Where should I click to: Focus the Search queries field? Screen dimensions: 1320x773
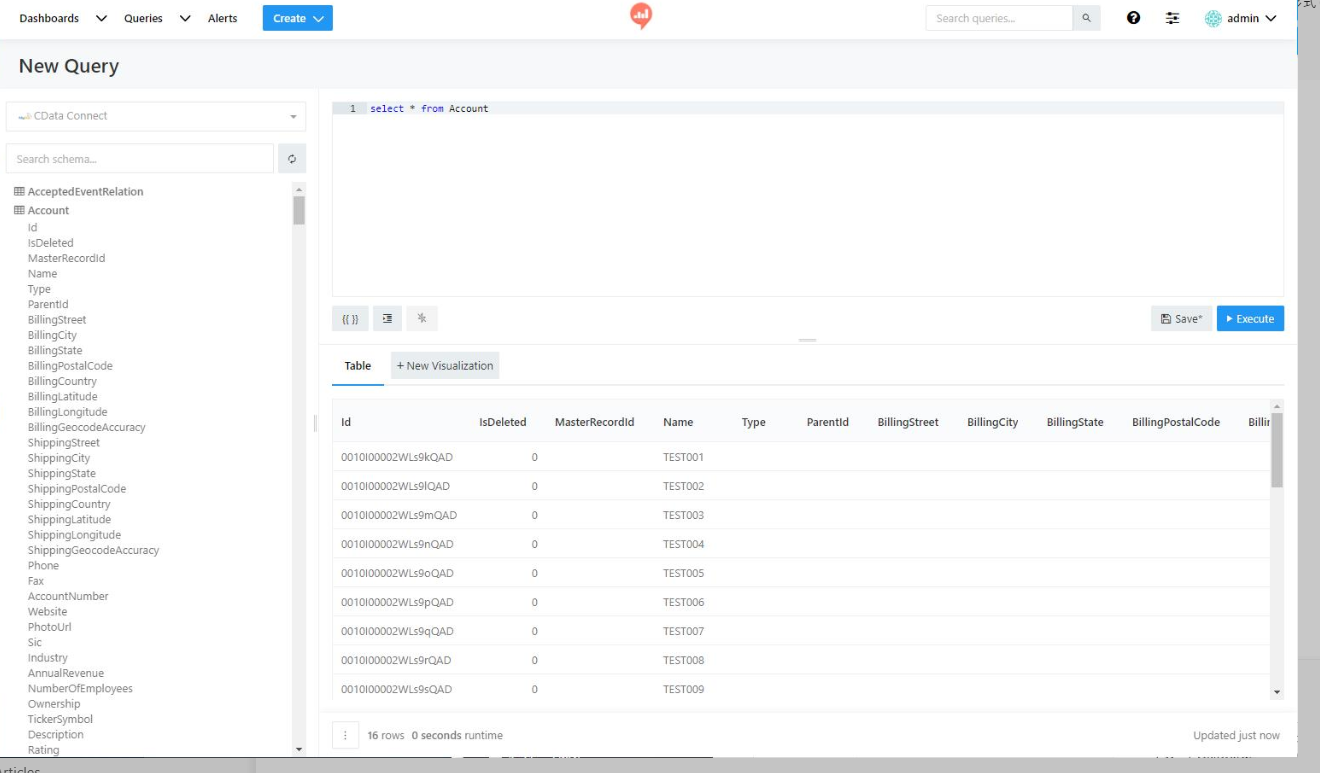[999, 18]
